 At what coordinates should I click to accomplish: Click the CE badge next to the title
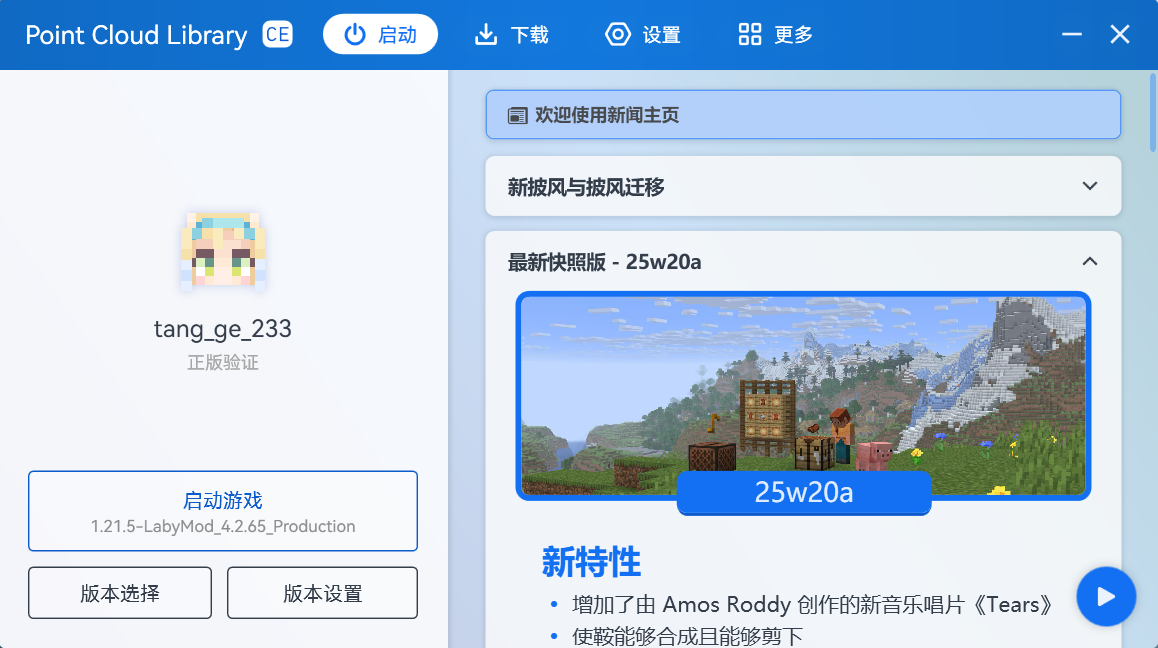click(x=277, y=35)
